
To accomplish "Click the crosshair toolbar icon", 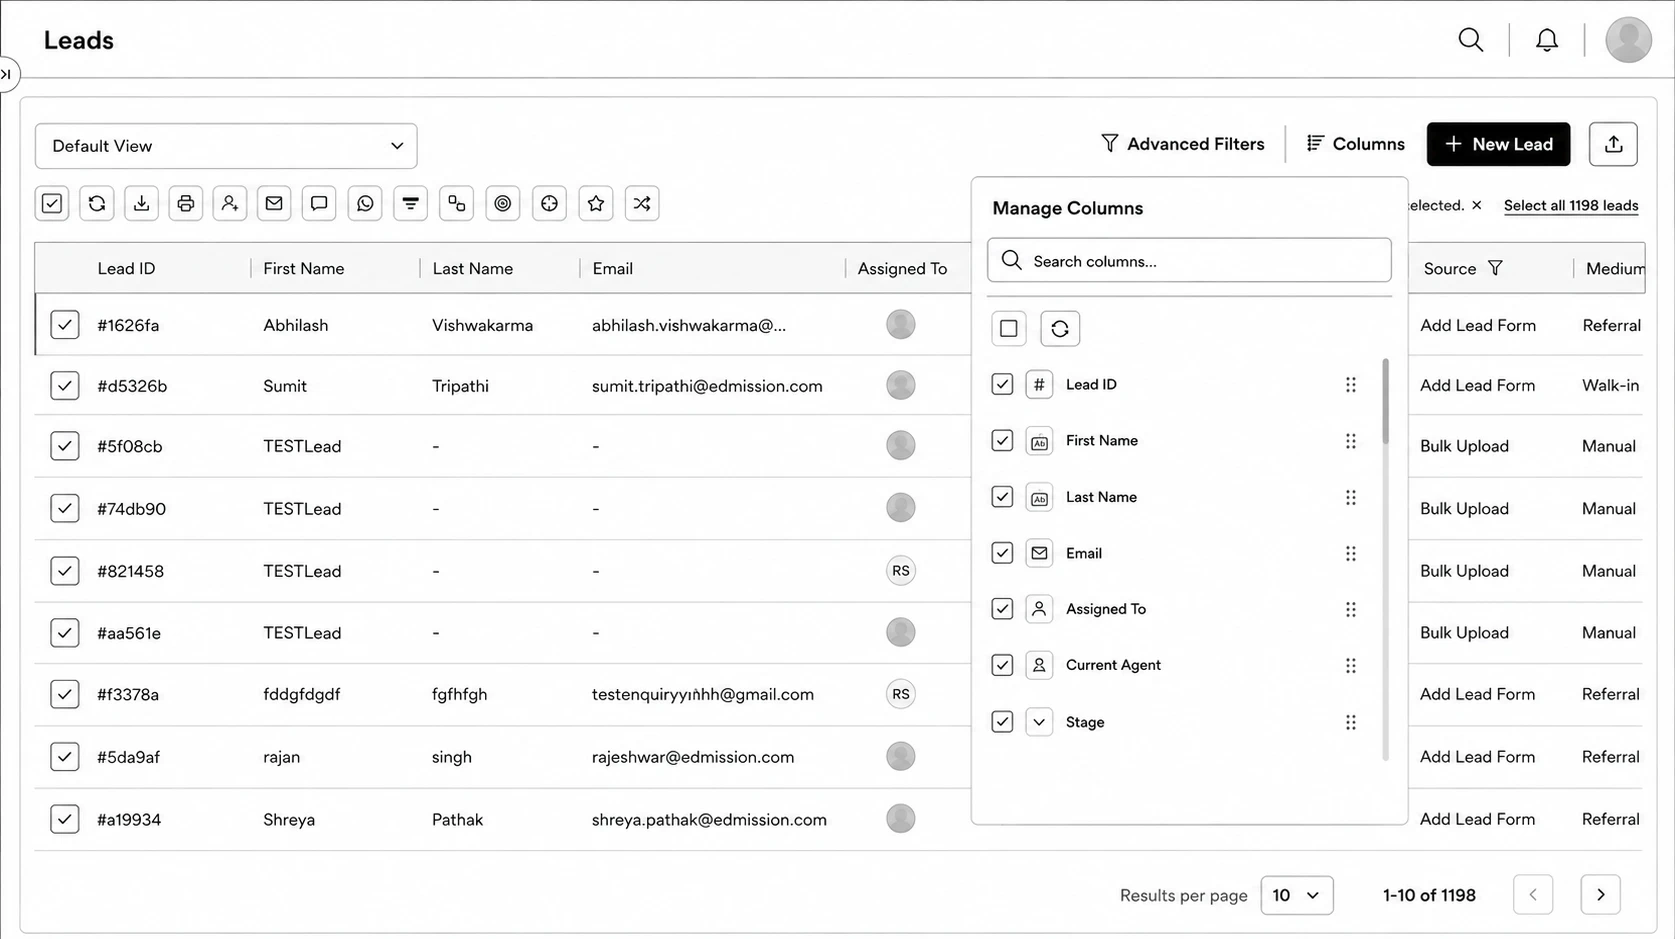I will pos(549,203).
